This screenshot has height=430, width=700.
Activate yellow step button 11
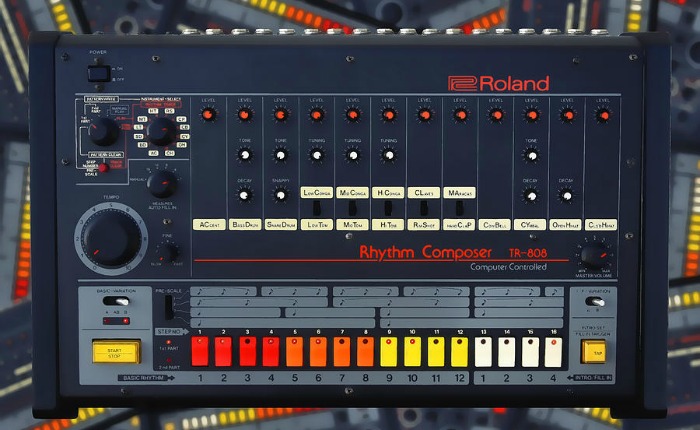436,351
